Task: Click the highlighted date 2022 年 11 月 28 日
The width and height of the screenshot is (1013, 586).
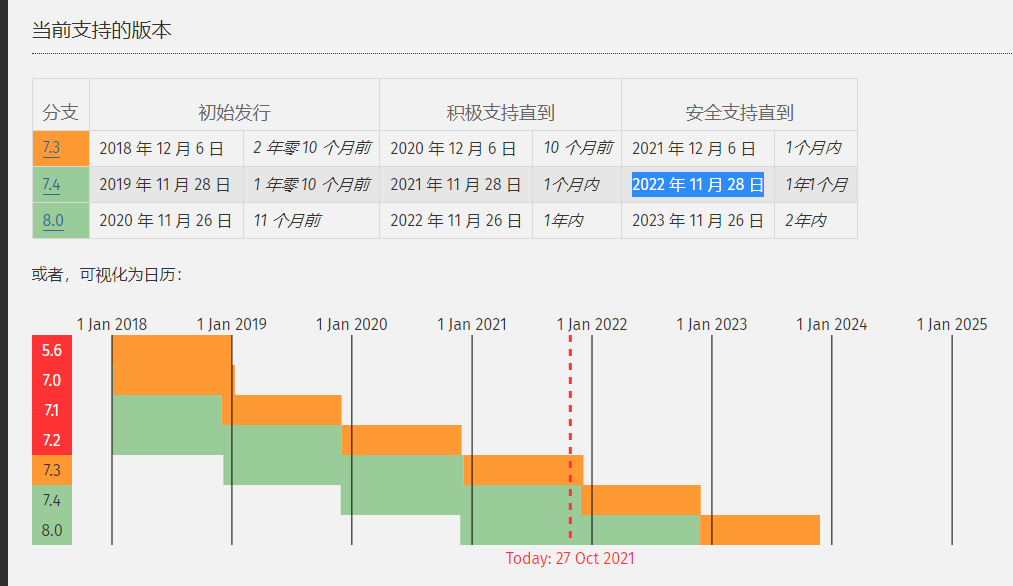Action: [698, 184]
